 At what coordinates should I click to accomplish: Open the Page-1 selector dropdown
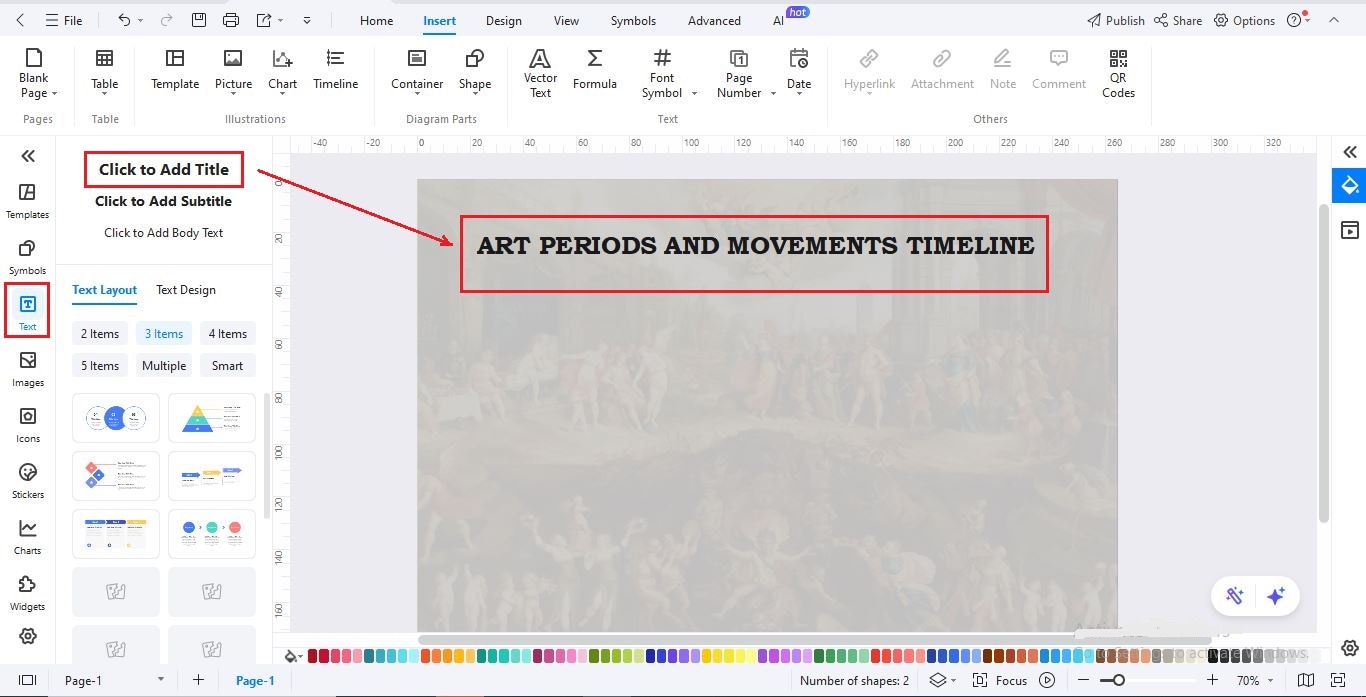113,680
